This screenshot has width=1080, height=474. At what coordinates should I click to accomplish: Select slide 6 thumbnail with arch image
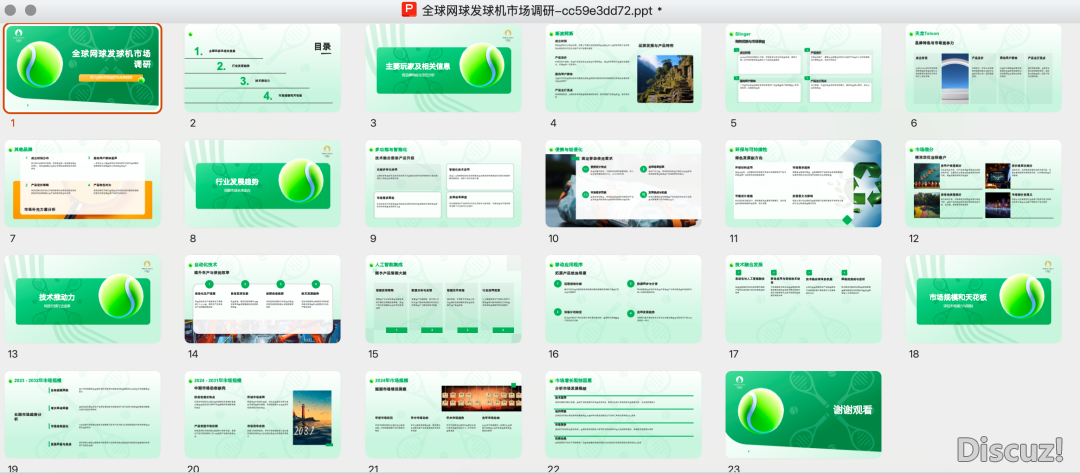click(x=984, y=68)
